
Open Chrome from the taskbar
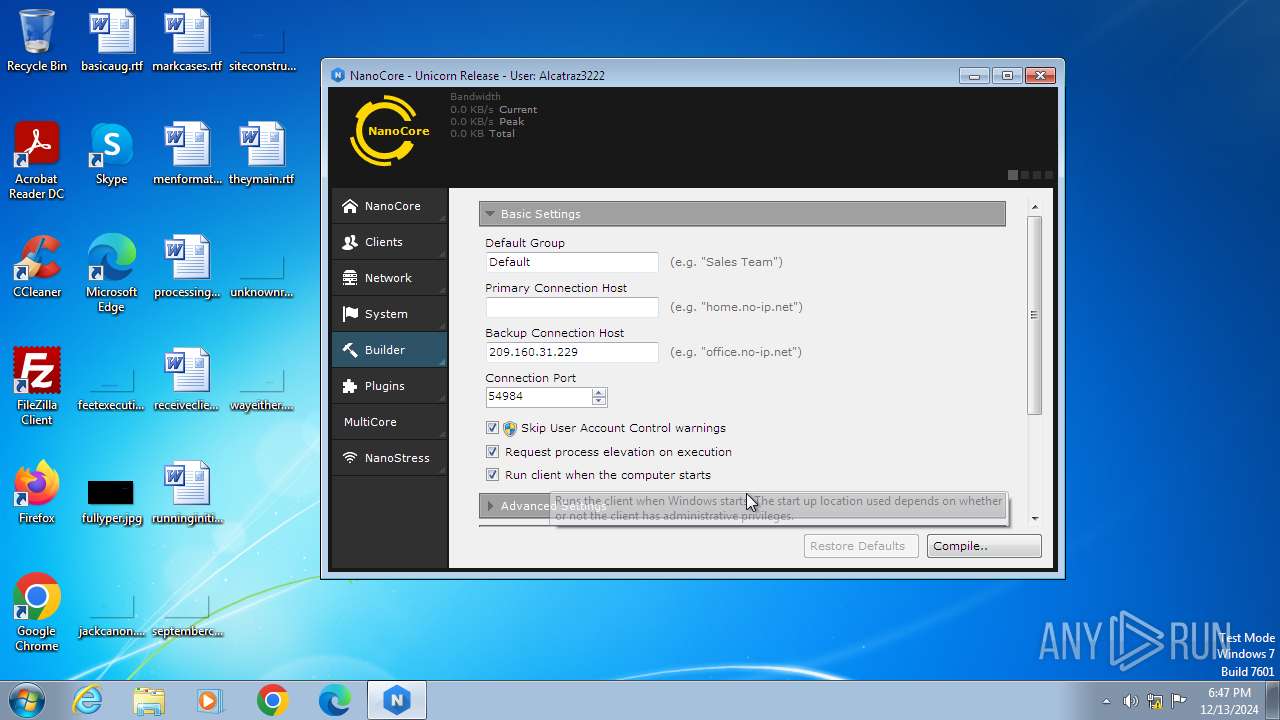[272, 700]
